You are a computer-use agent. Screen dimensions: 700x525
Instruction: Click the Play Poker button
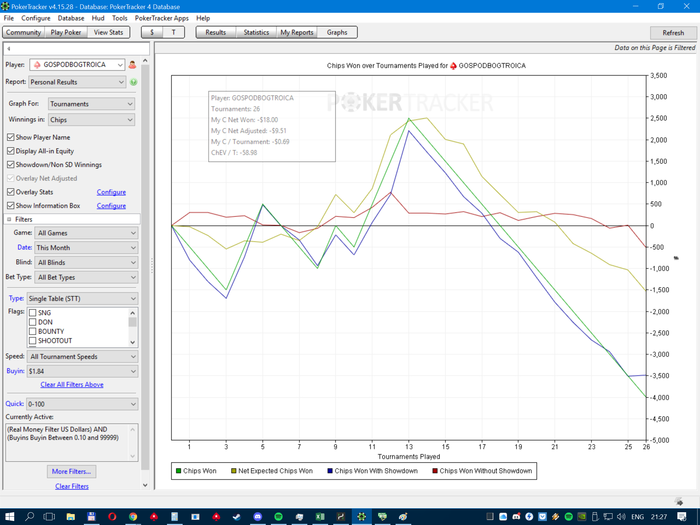pos(66,33)
